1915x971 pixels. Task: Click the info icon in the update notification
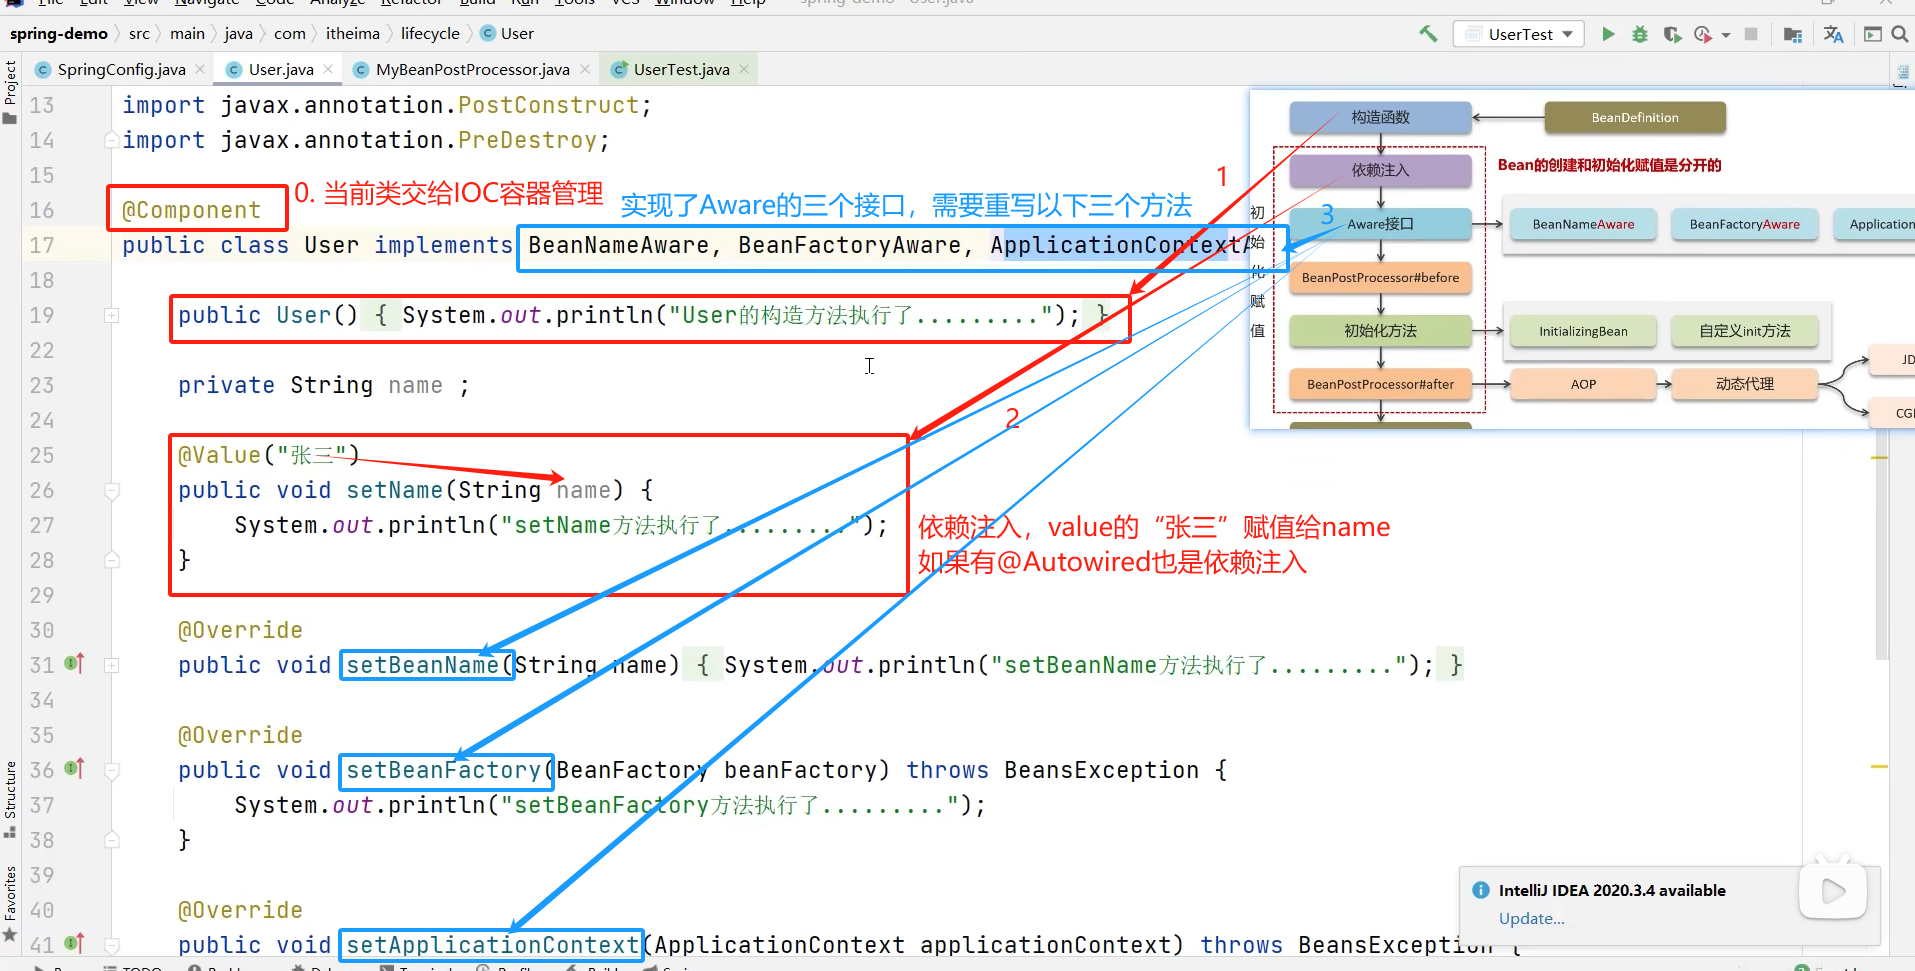(1481, 890)
